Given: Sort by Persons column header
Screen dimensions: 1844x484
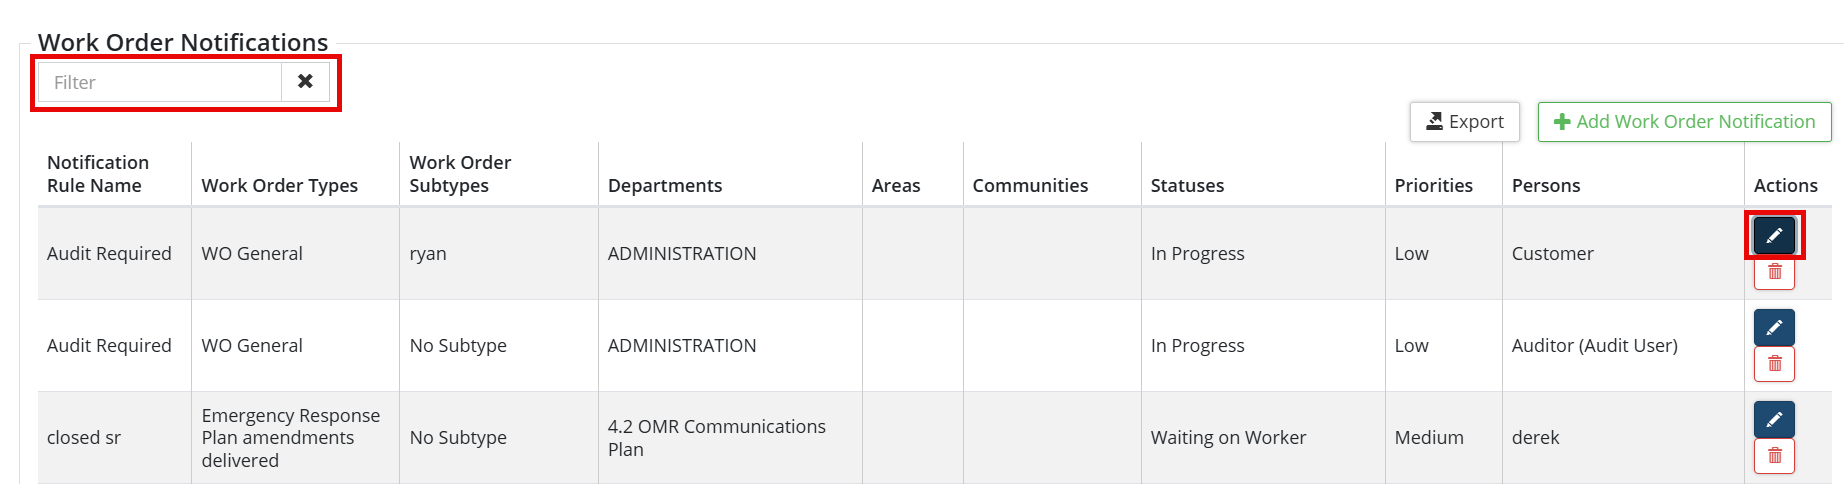Looking at the screenshot, I should pos(1545,186).
